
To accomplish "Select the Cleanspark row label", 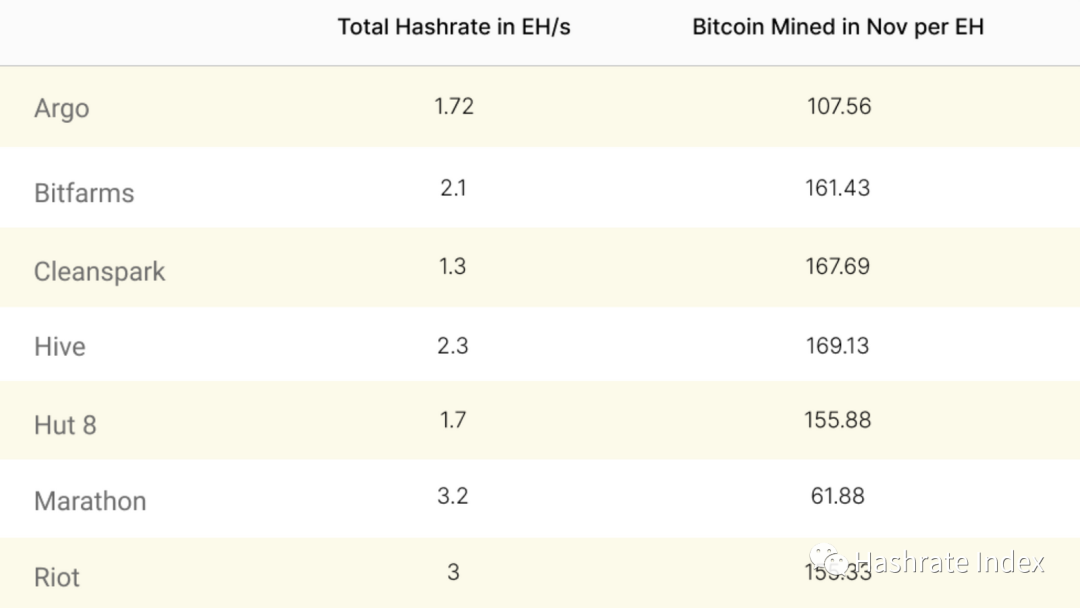I will (x=99, y=272).
